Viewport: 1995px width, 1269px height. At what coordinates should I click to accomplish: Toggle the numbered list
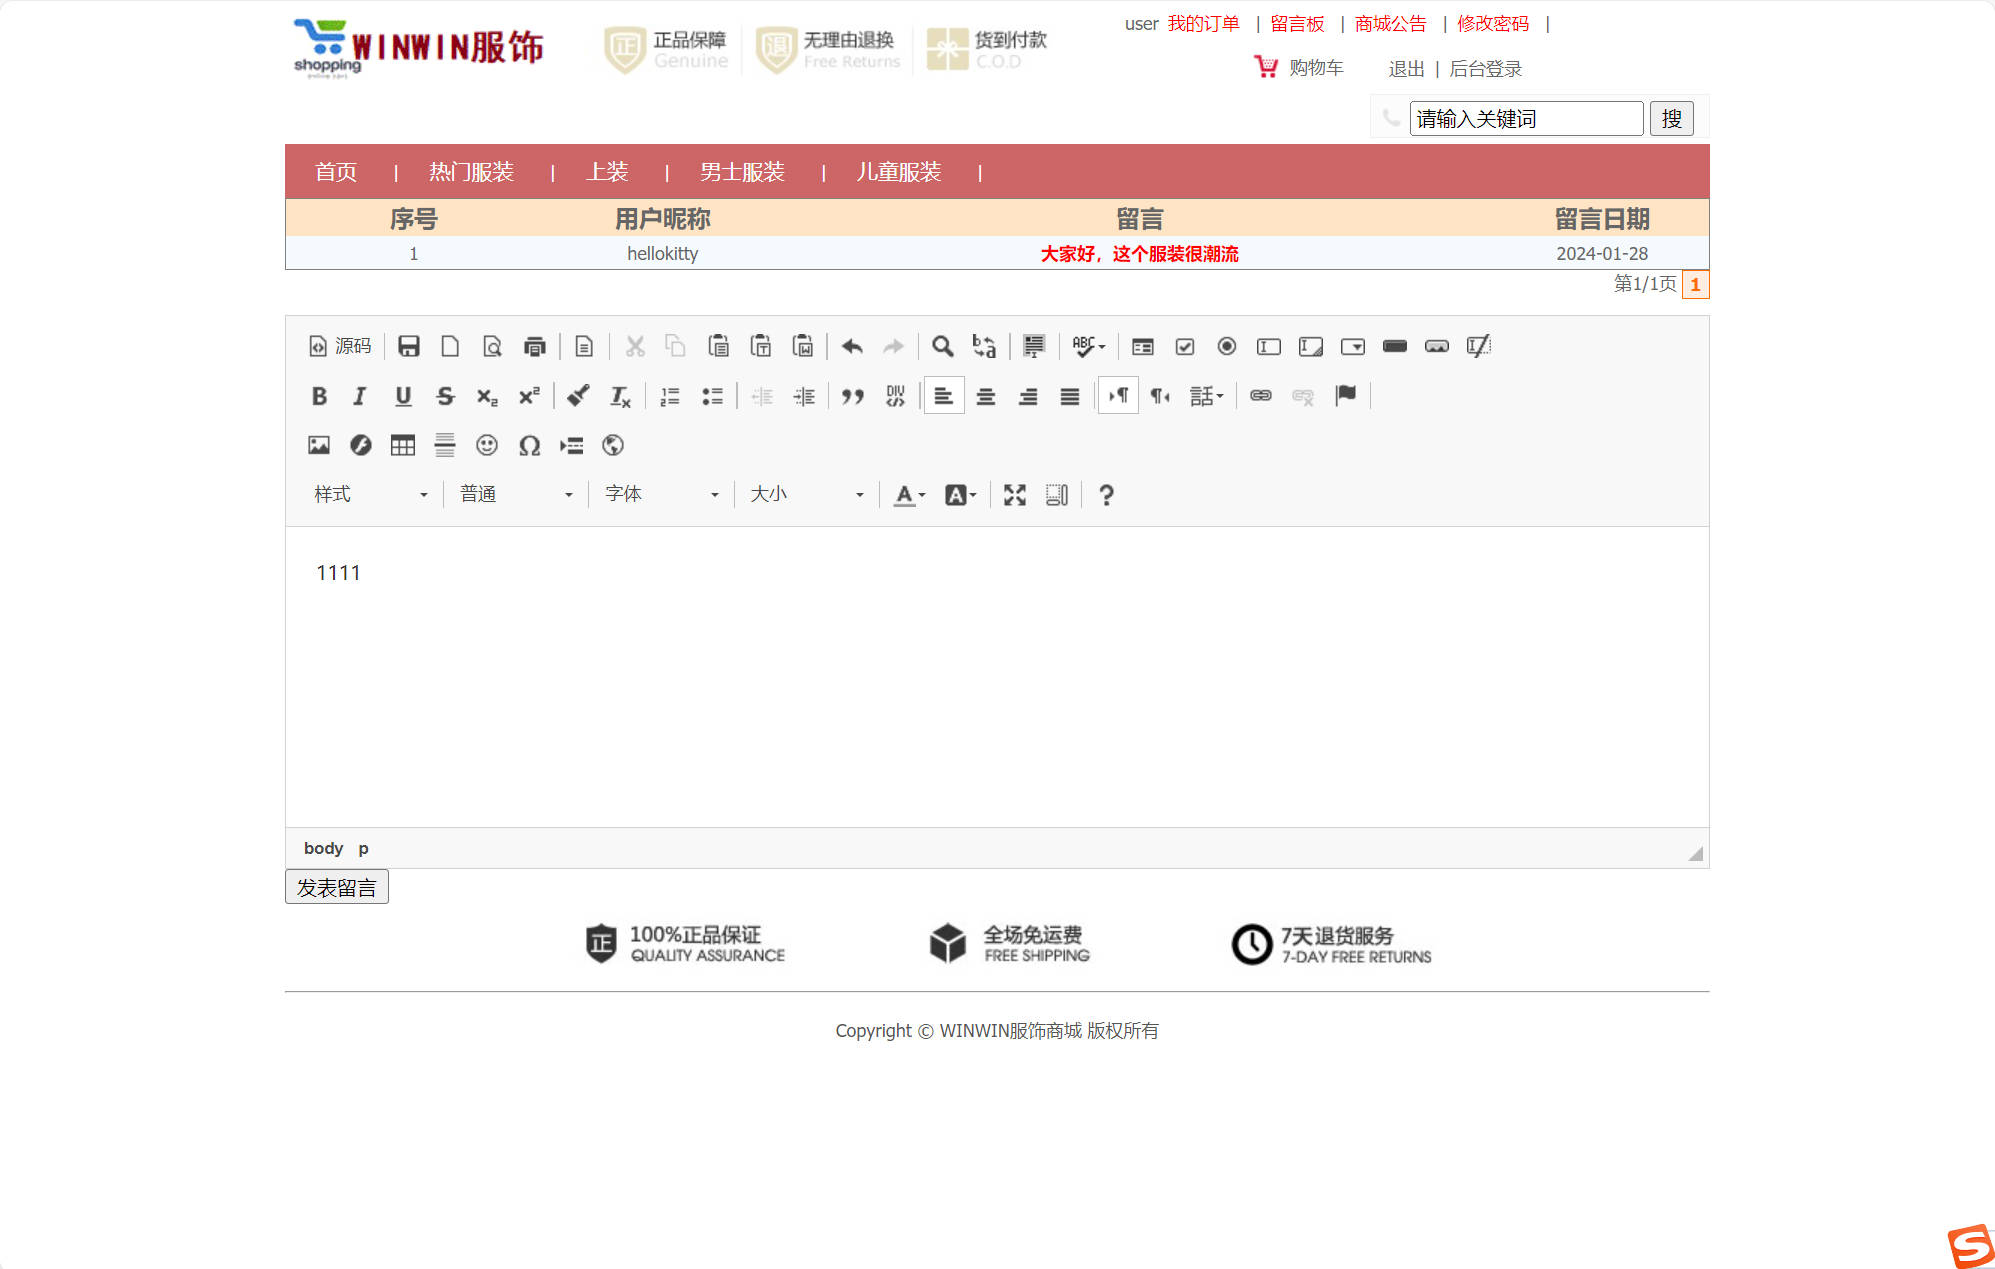(x=669, y=396)
